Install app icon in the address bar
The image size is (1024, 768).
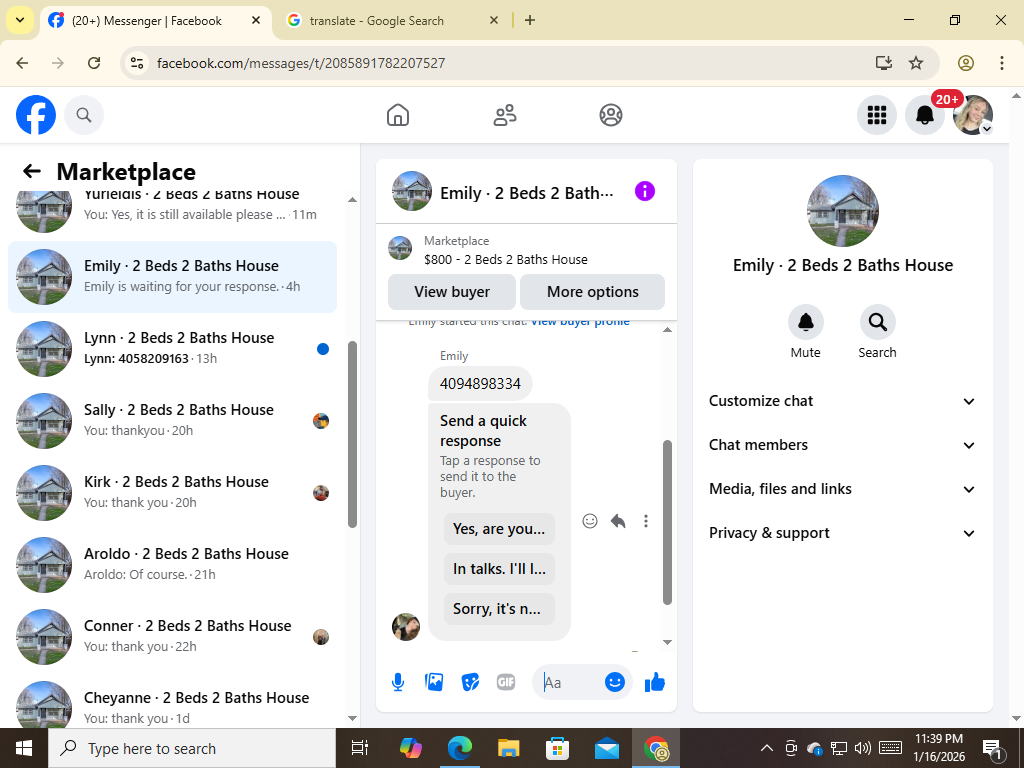tap(884, 63)
